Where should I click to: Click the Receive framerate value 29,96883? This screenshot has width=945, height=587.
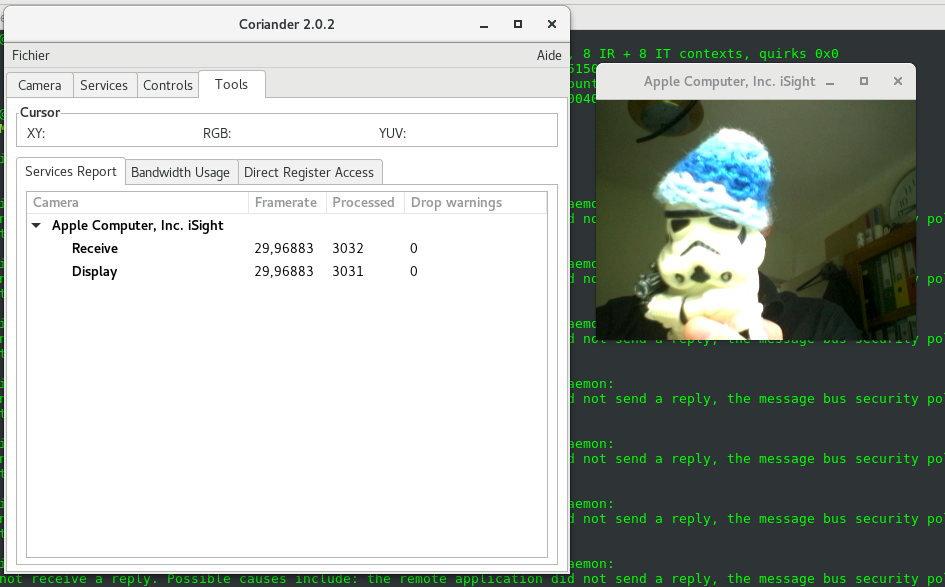click(x=284, y=248)
